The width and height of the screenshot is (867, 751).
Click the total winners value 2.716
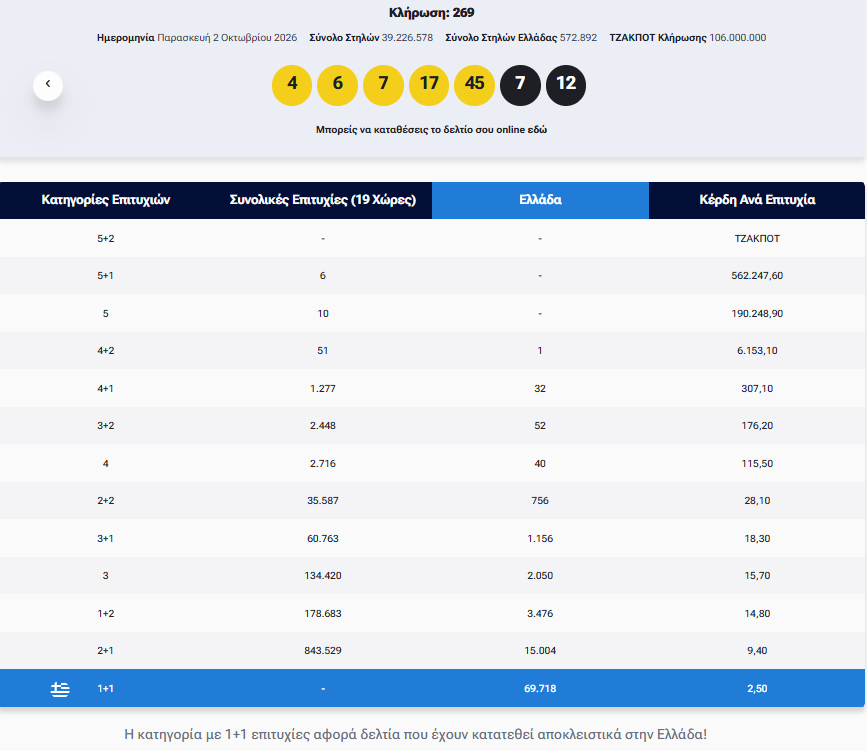pos(323,463)
